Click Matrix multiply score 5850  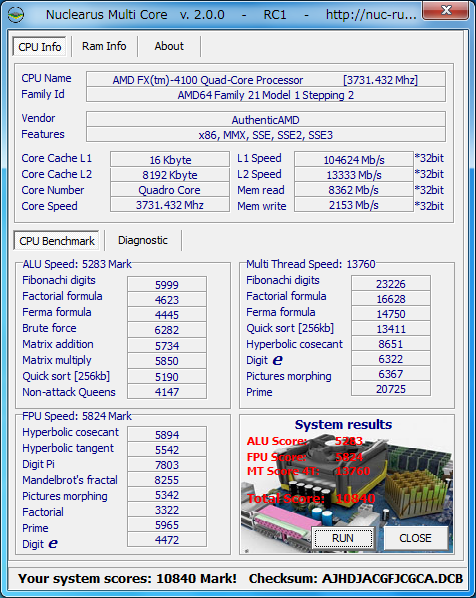coord(167,361)
